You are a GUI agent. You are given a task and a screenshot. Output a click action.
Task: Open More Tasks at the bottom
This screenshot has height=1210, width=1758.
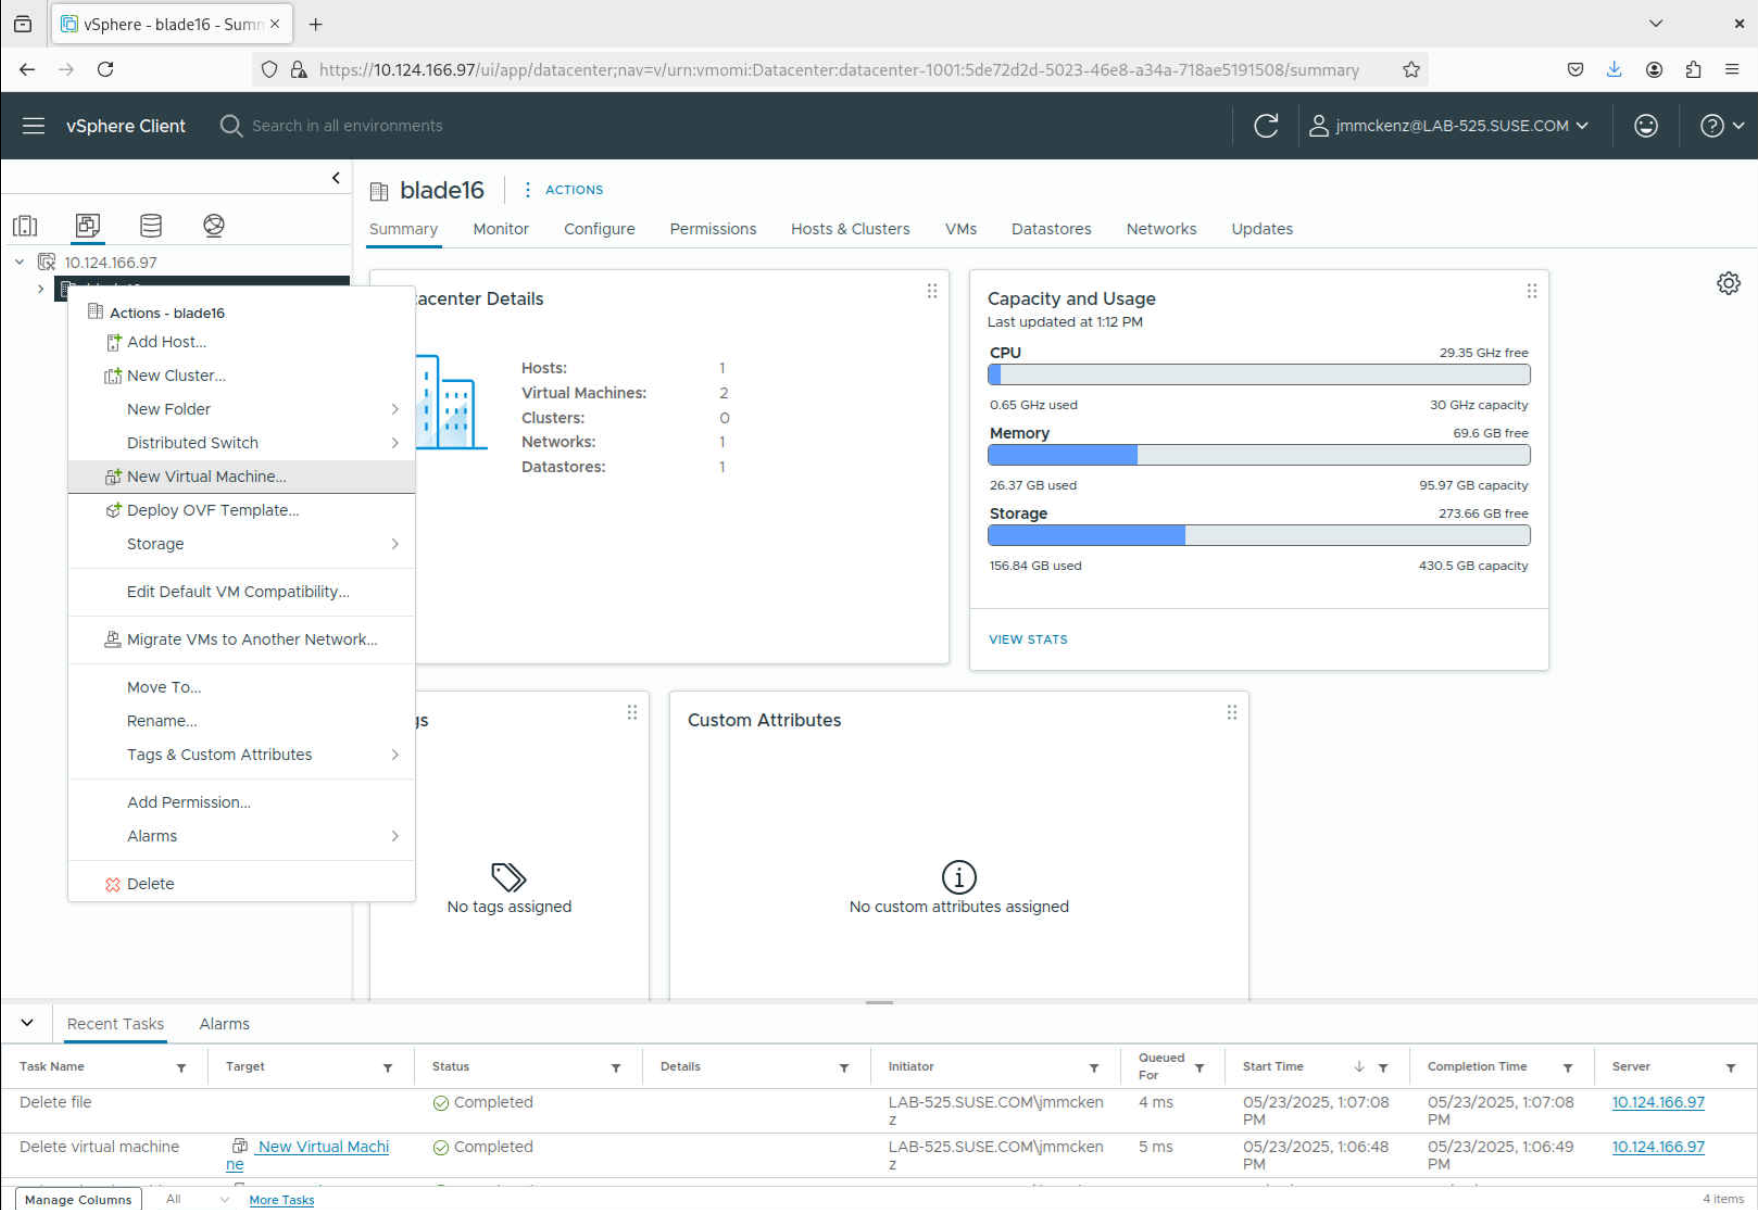coord(281,1199)
